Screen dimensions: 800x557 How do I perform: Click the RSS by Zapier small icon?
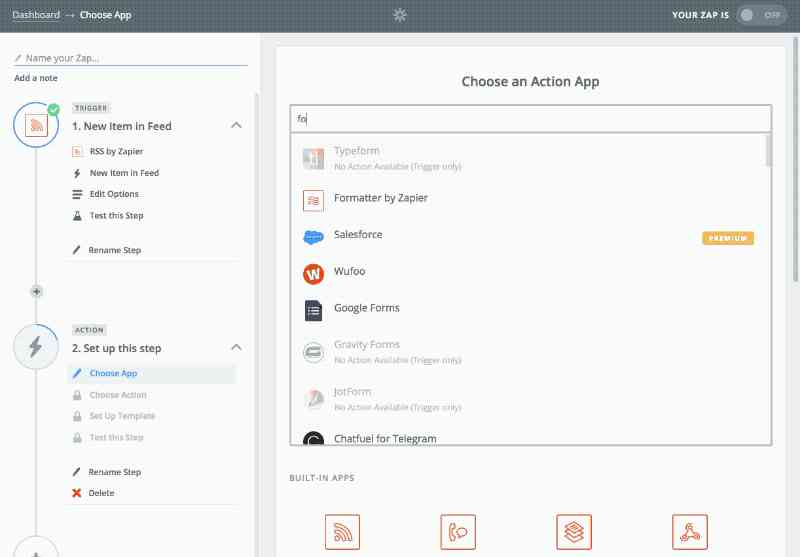pos(77,151)
